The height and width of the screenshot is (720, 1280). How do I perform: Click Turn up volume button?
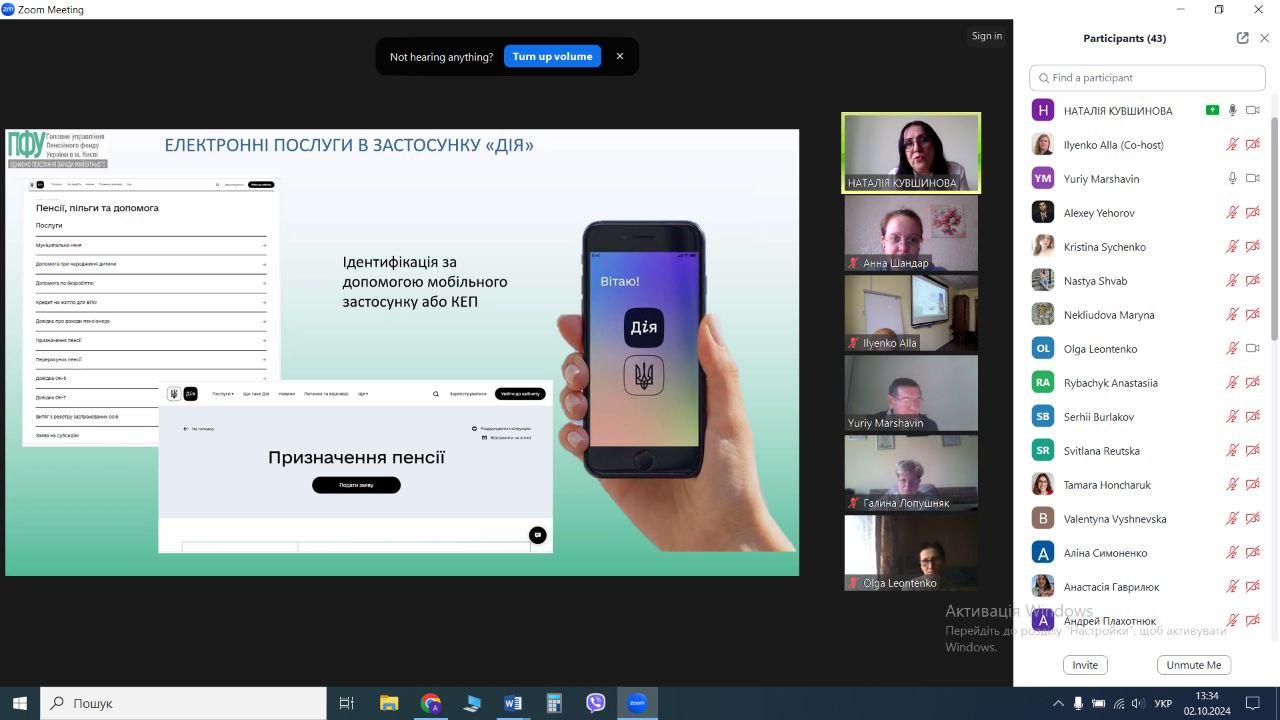point(552,56)
